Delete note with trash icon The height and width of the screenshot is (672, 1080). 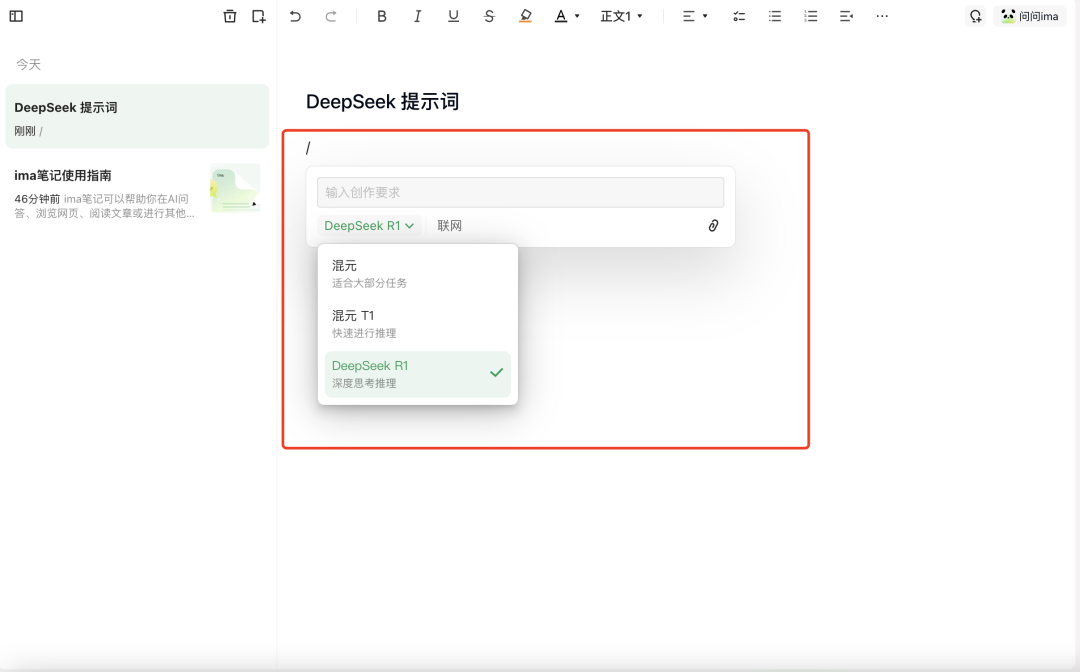pos(230,16)
